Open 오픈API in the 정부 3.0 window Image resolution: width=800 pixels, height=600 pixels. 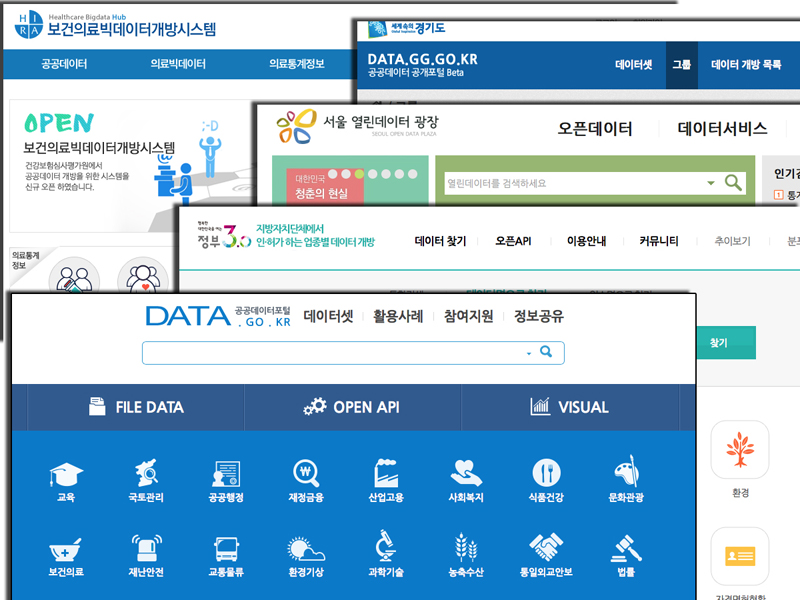[513, 241]
